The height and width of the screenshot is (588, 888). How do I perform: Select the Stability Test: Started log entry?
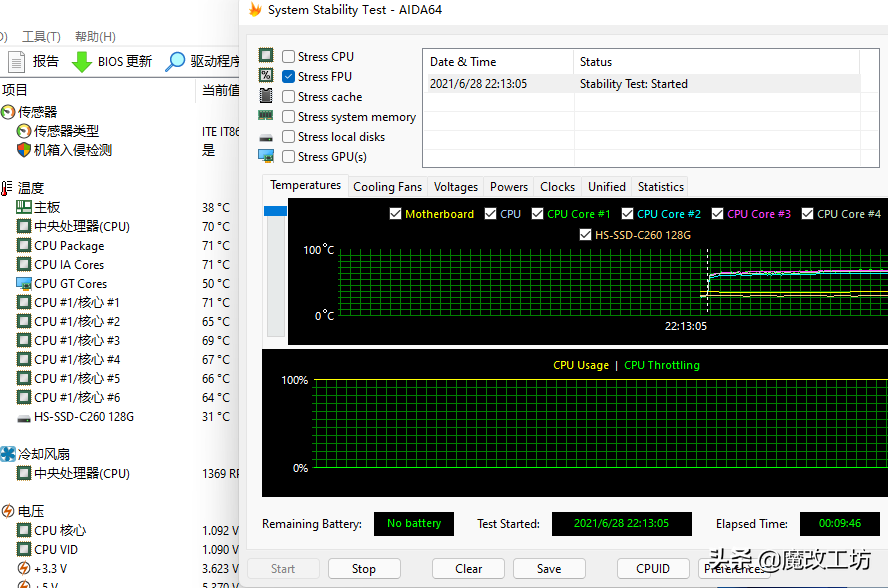642,84
